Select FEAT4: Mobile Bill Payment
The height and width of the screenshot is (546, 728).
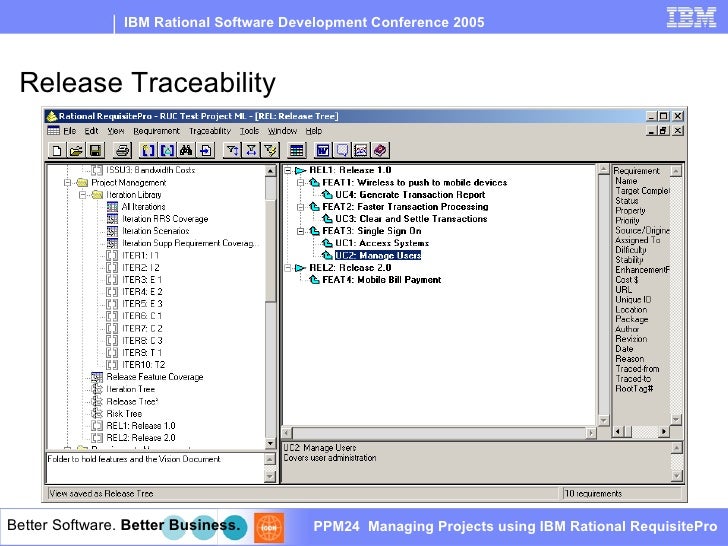(382, 280)
